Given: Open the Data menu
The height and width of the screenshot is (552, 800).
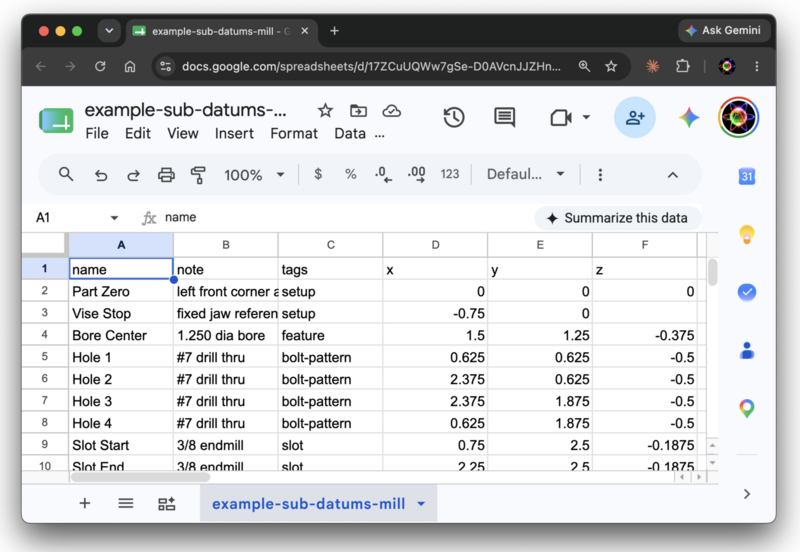Looking at the screenshot, I should (x=350, y=134).
